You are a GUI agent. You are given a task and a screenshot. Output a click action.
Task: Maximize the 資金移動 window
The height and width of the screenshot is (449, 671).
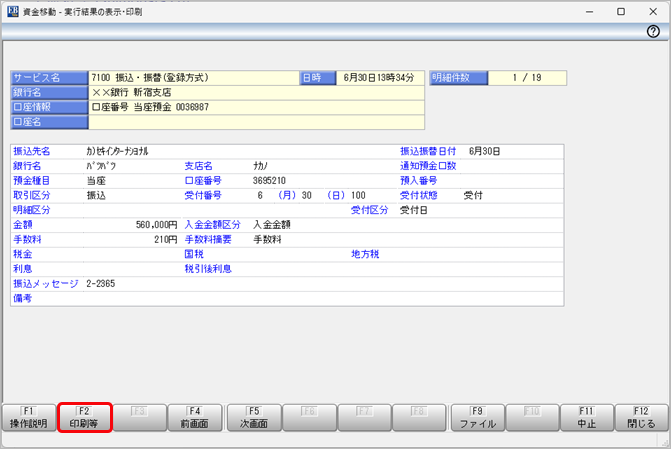(621, 11)
